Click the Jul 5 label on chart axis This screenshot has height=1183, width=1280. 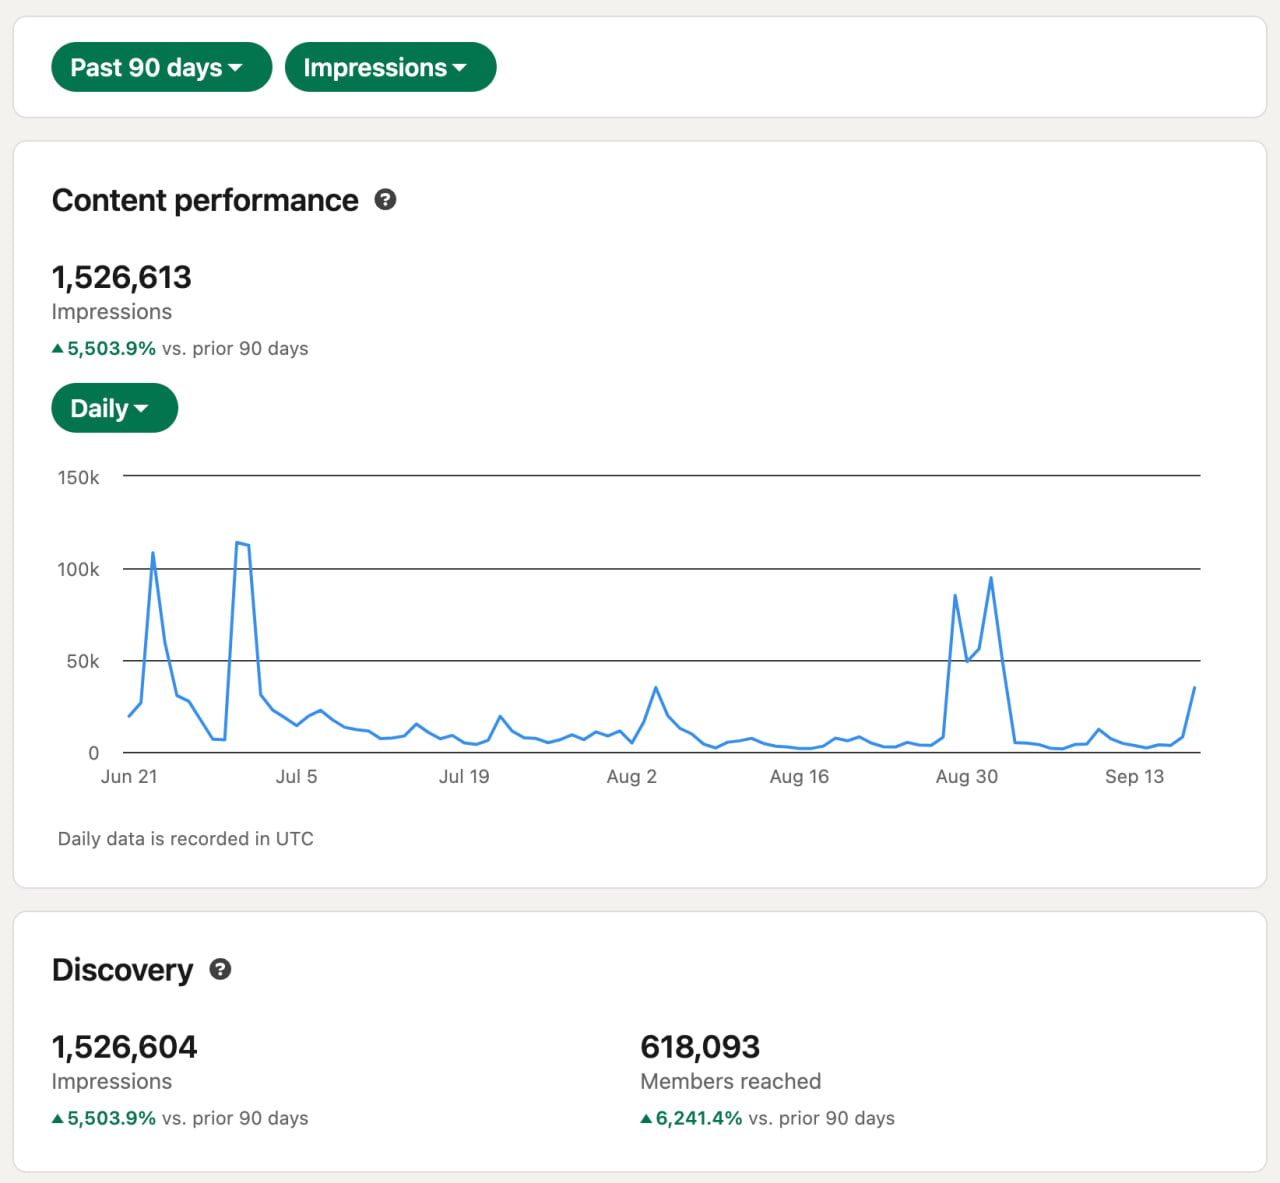tap(296, 777)
